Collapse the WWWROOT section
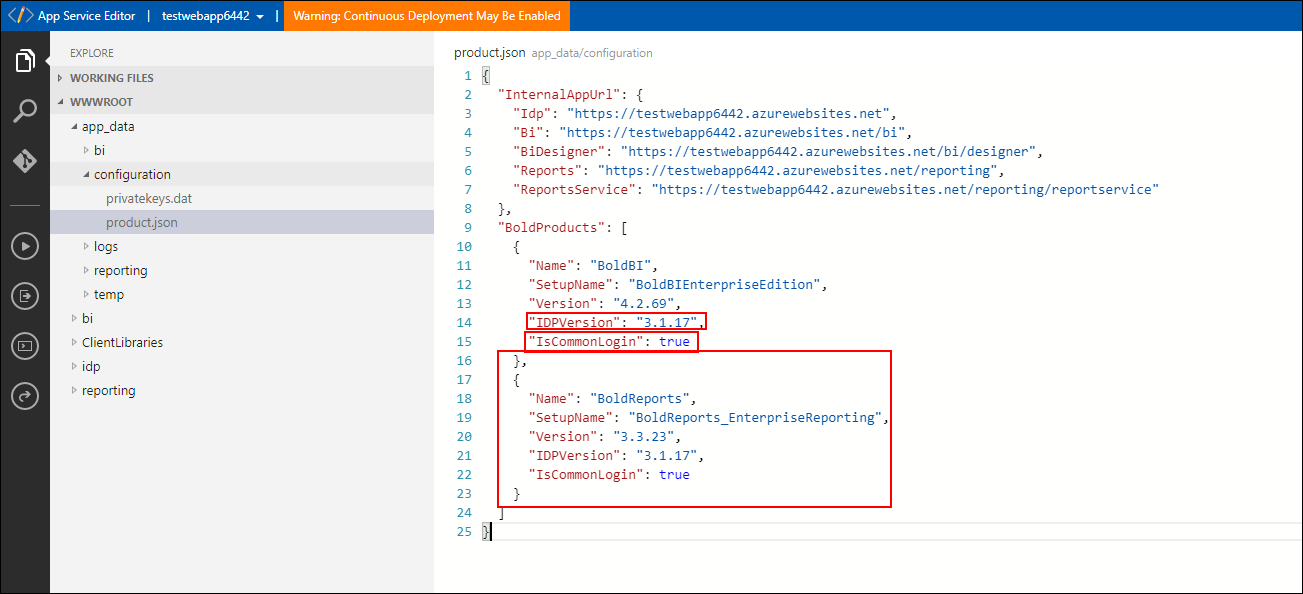Screen dimensions: 1303x594 [x=242, y=102]
